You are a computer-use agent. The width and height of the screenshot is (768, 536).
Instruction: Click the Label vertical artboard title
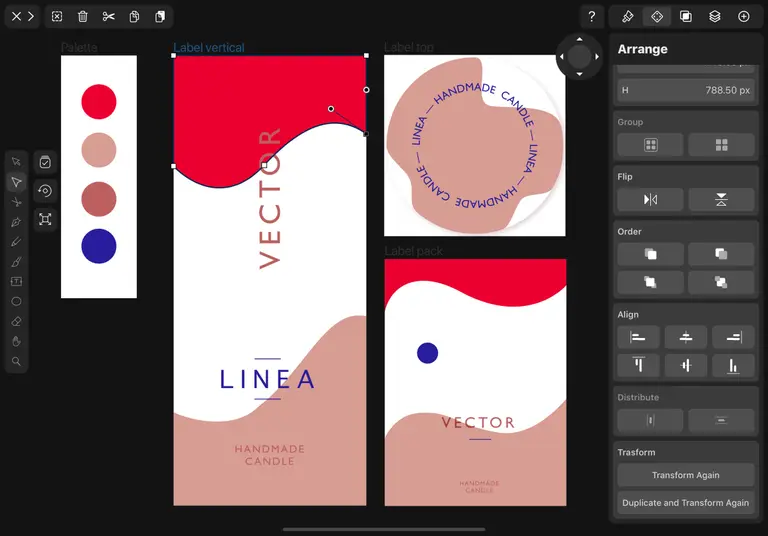tap(209, 48)
